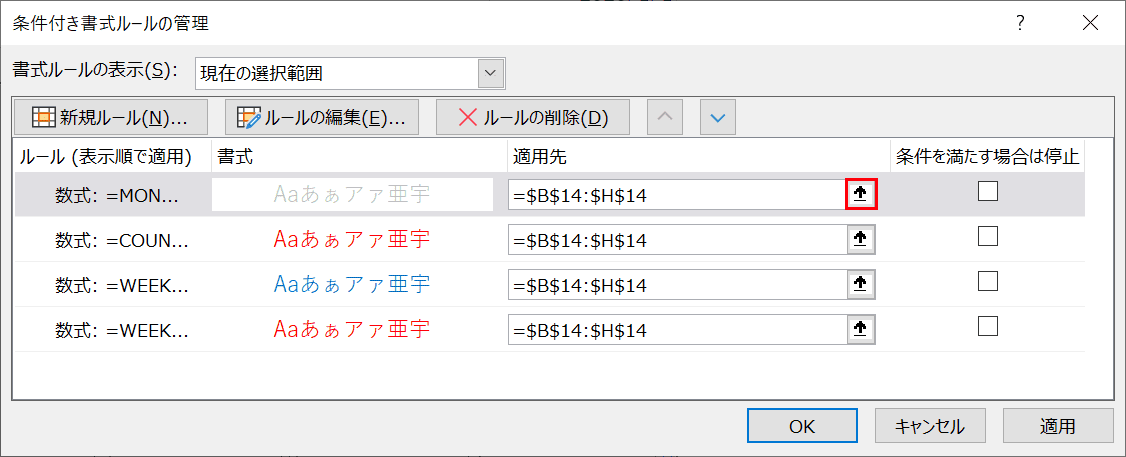Collapse range selector for last WEEK rule
This screenshot has height=457, width=1126.
pyautogui.click(x=862, y=329)
